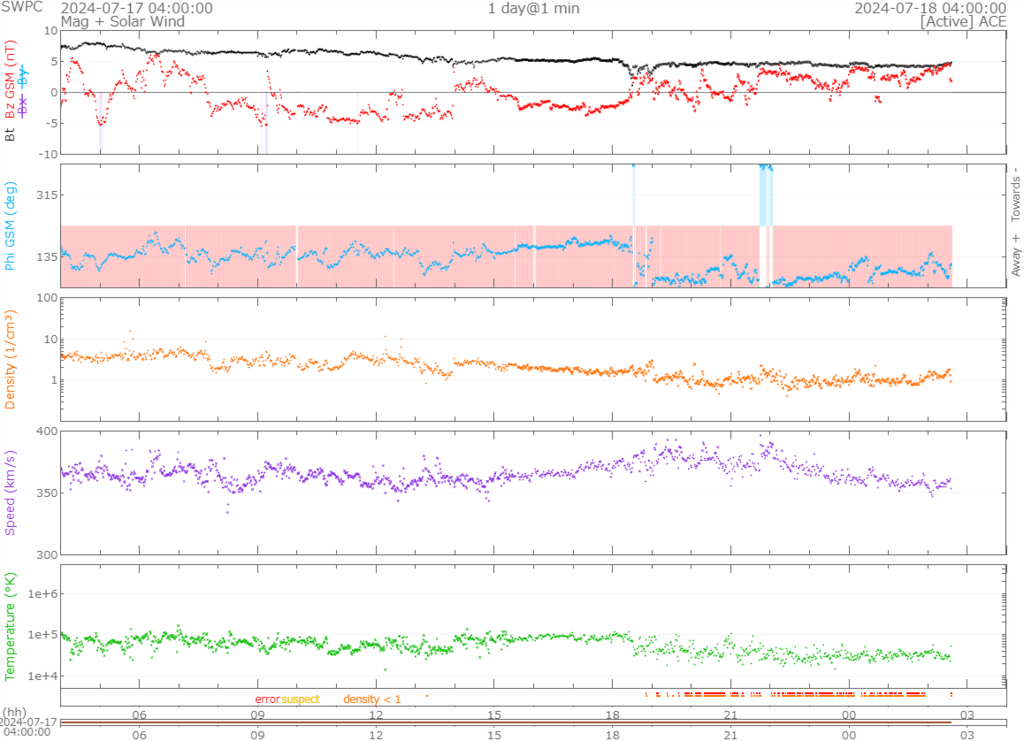Click the 'Towards -' sector label
The width and height of the screenshot is (1024, 741).
pyautogui.click(x=1016, y=191)
